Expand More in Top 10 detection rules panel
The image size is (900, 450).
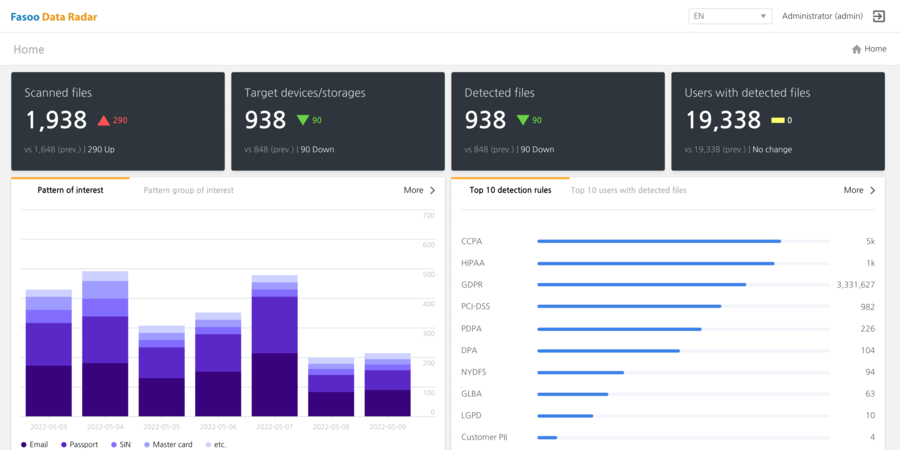coord(860,190)
